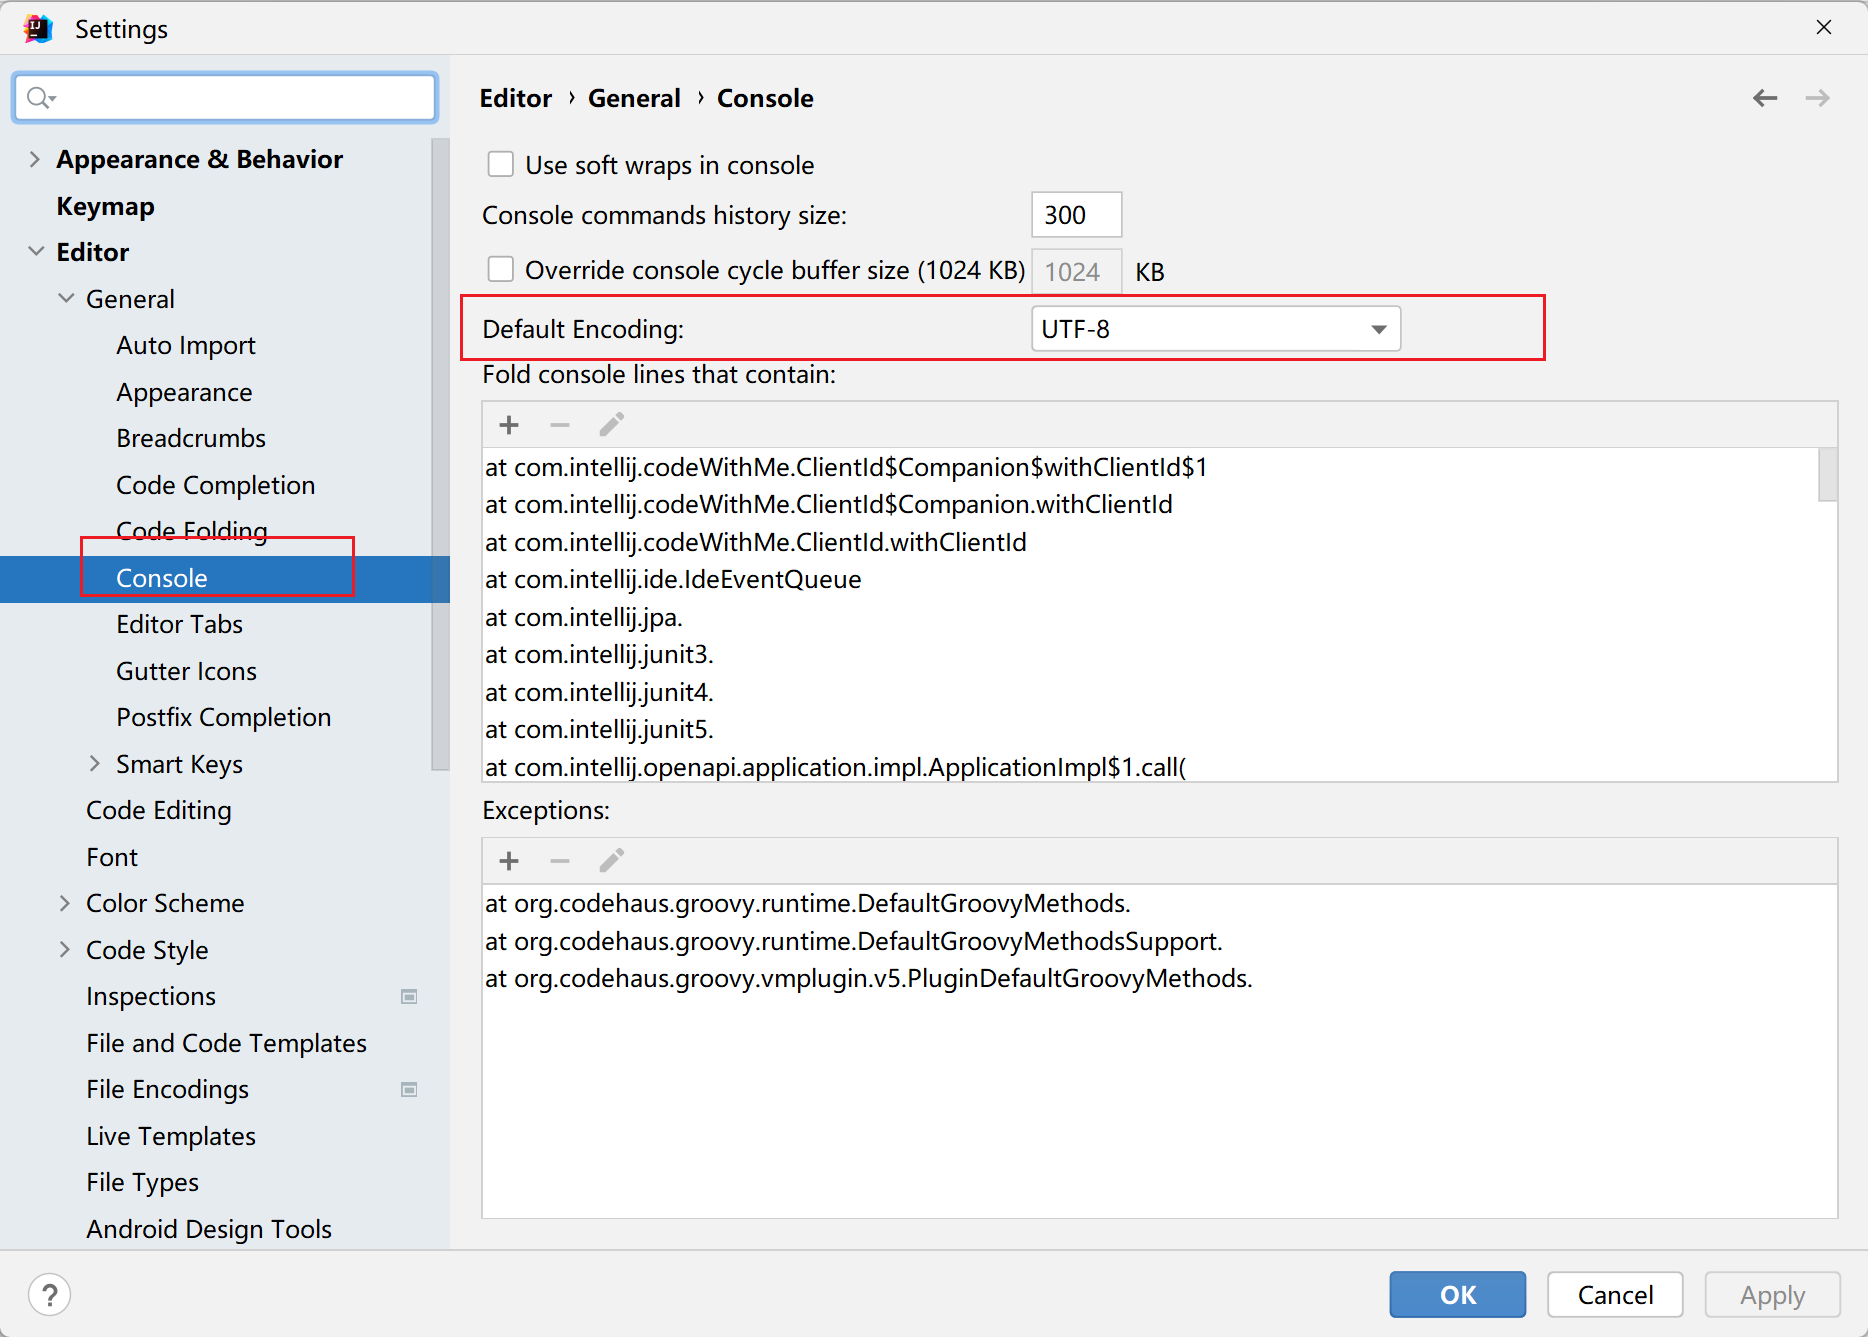
Task: Navigate back with the left arrow icon
Action: point(1765,98)
